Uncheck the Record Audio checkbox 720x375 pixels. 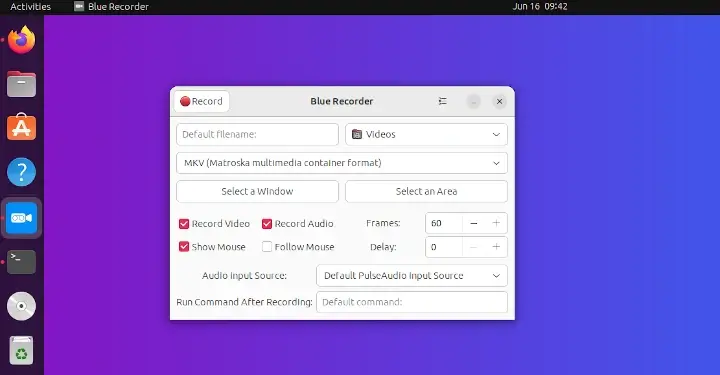(x=267, y=224)
